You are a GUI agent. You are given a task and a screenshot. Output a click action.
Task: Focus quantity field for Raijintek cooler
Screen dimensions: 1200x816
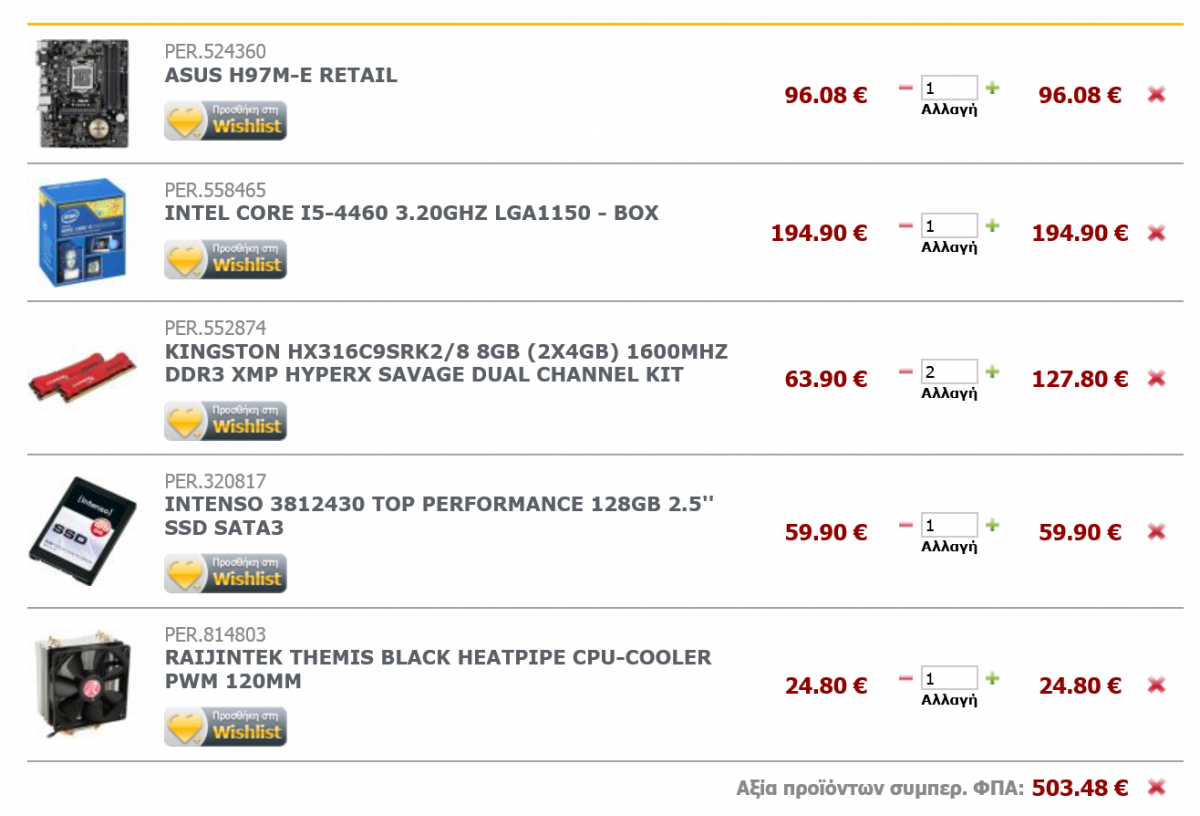[949, 678]
